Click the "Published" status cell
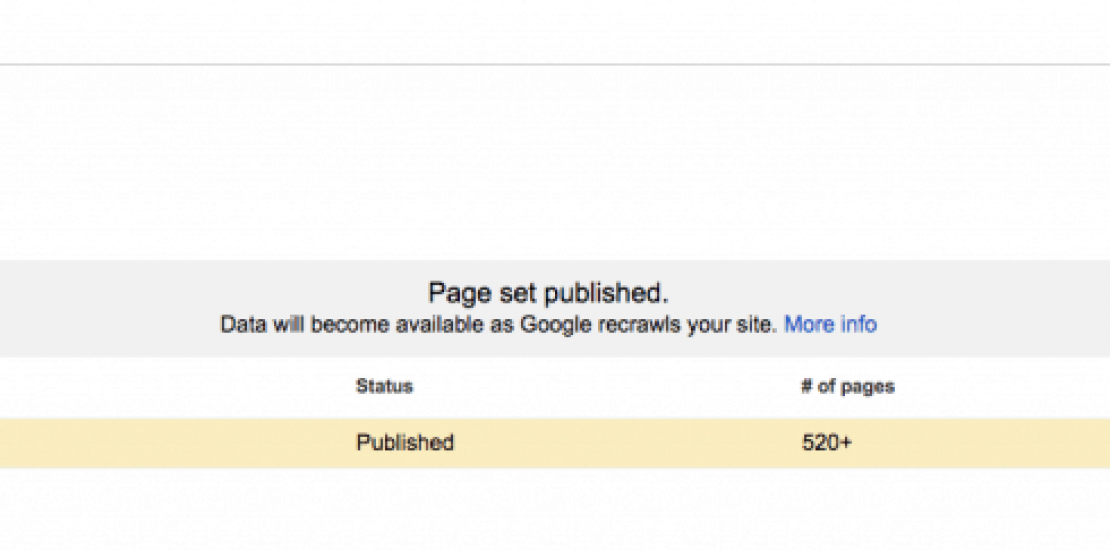This screenshot has height=550, width=1110. point(405,443)
